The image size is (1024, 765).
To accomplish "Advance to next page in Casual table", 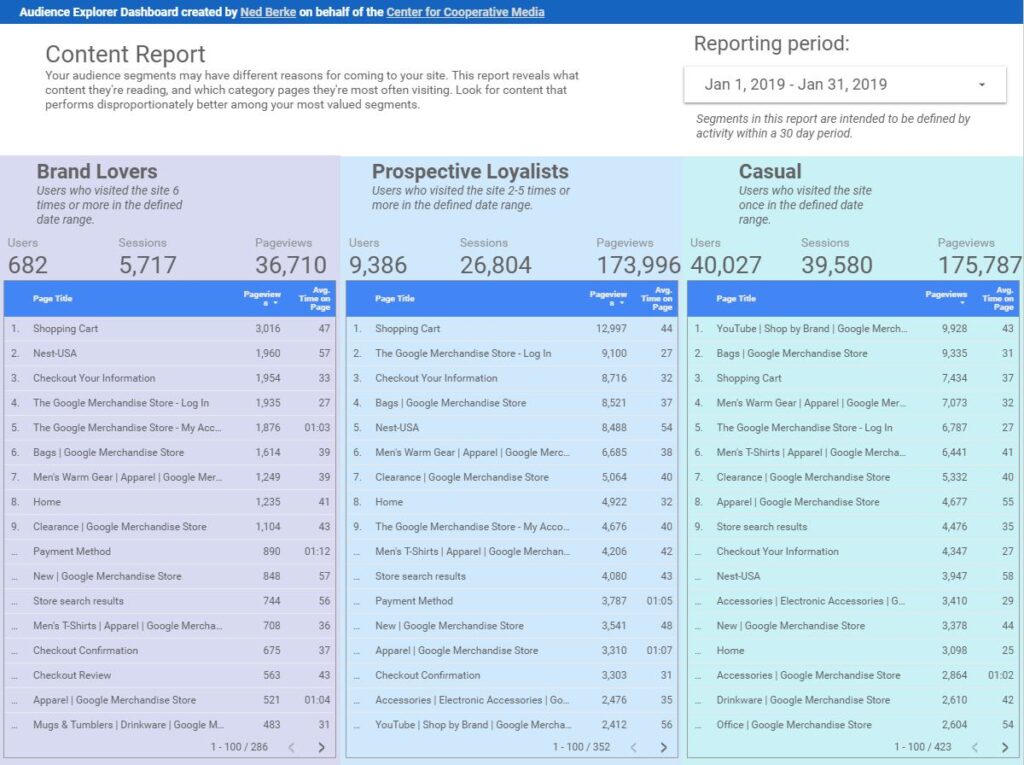I will pos(1005,747).
